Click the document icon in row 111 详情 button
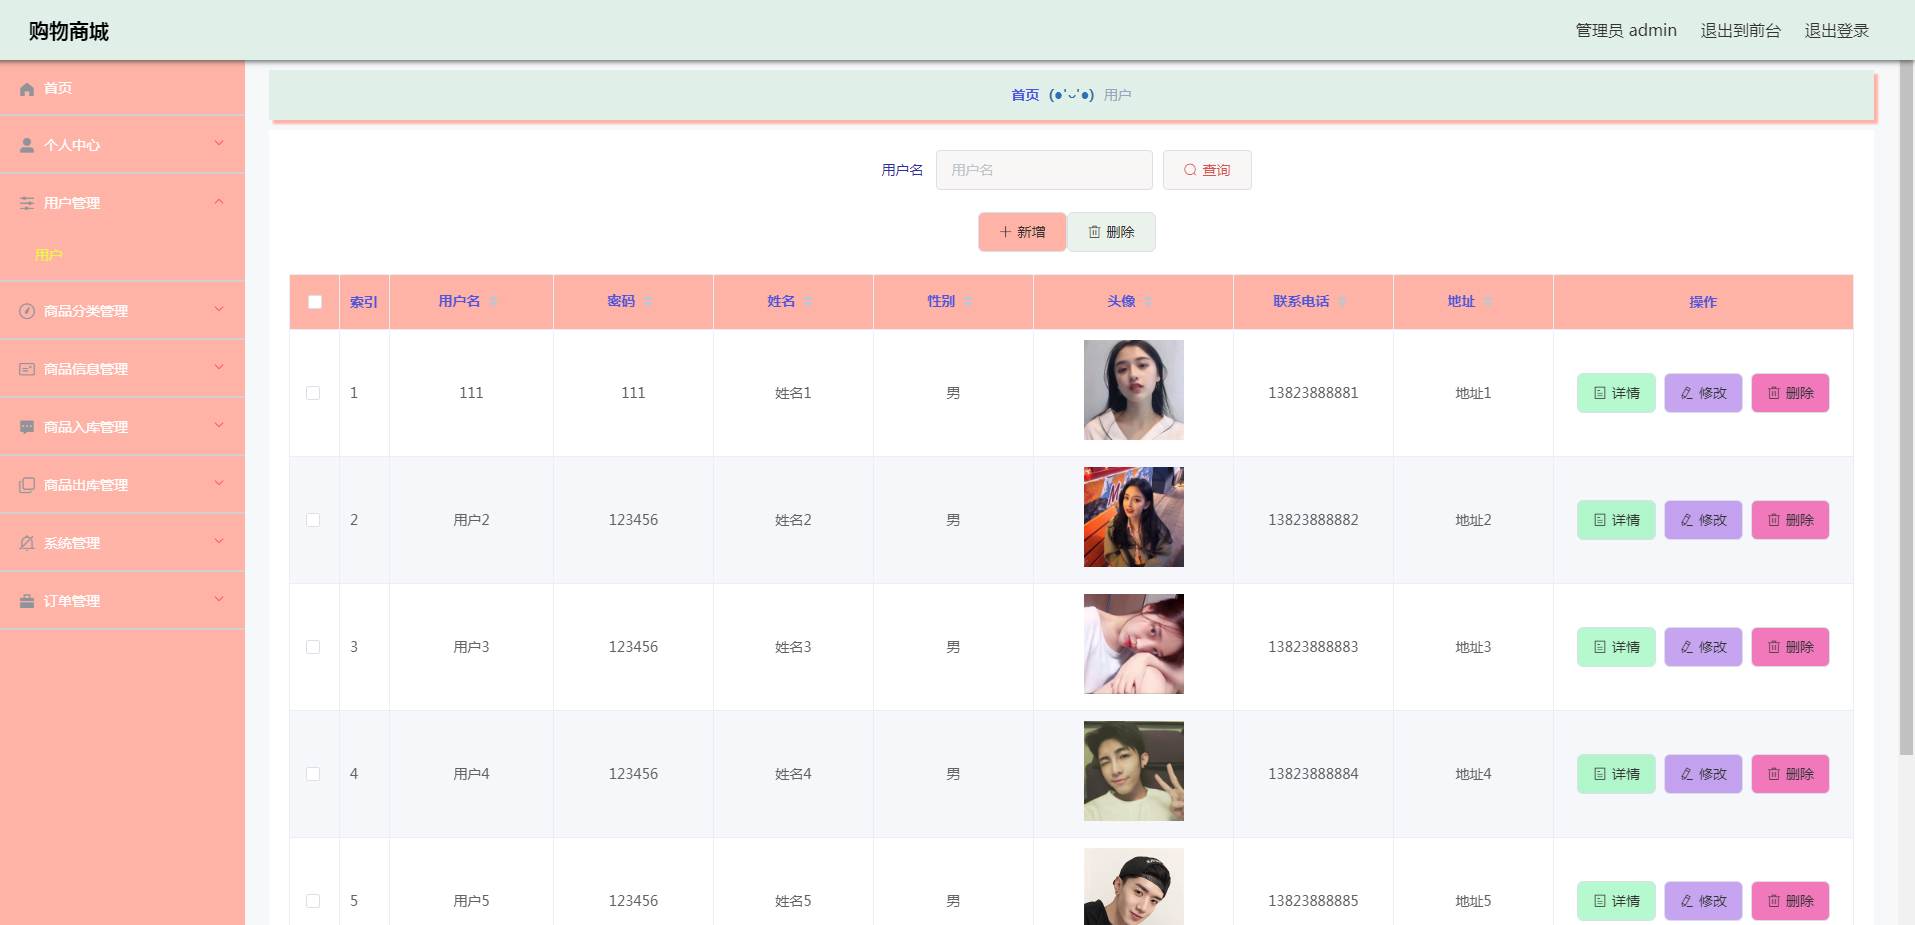Image resolution: width=1915 pixels, height=925 pixels. coord(1600,394)
